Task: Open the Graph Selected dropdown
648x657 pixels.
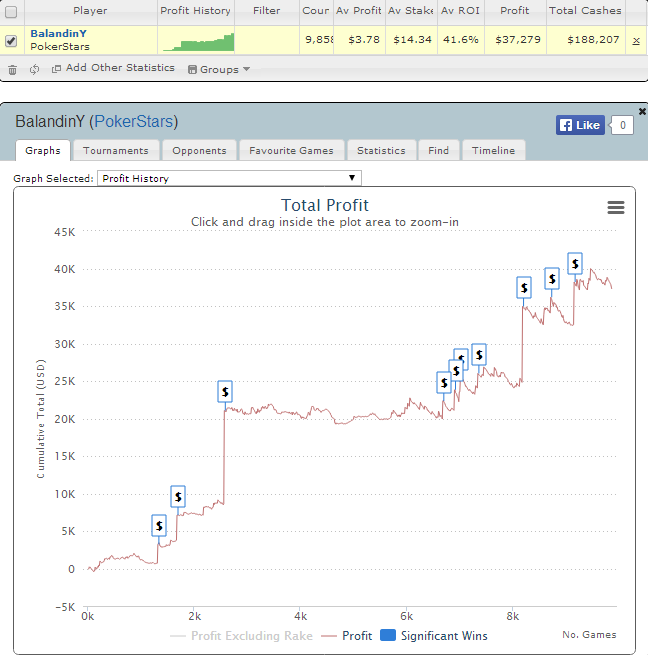Action: [229, 178]
